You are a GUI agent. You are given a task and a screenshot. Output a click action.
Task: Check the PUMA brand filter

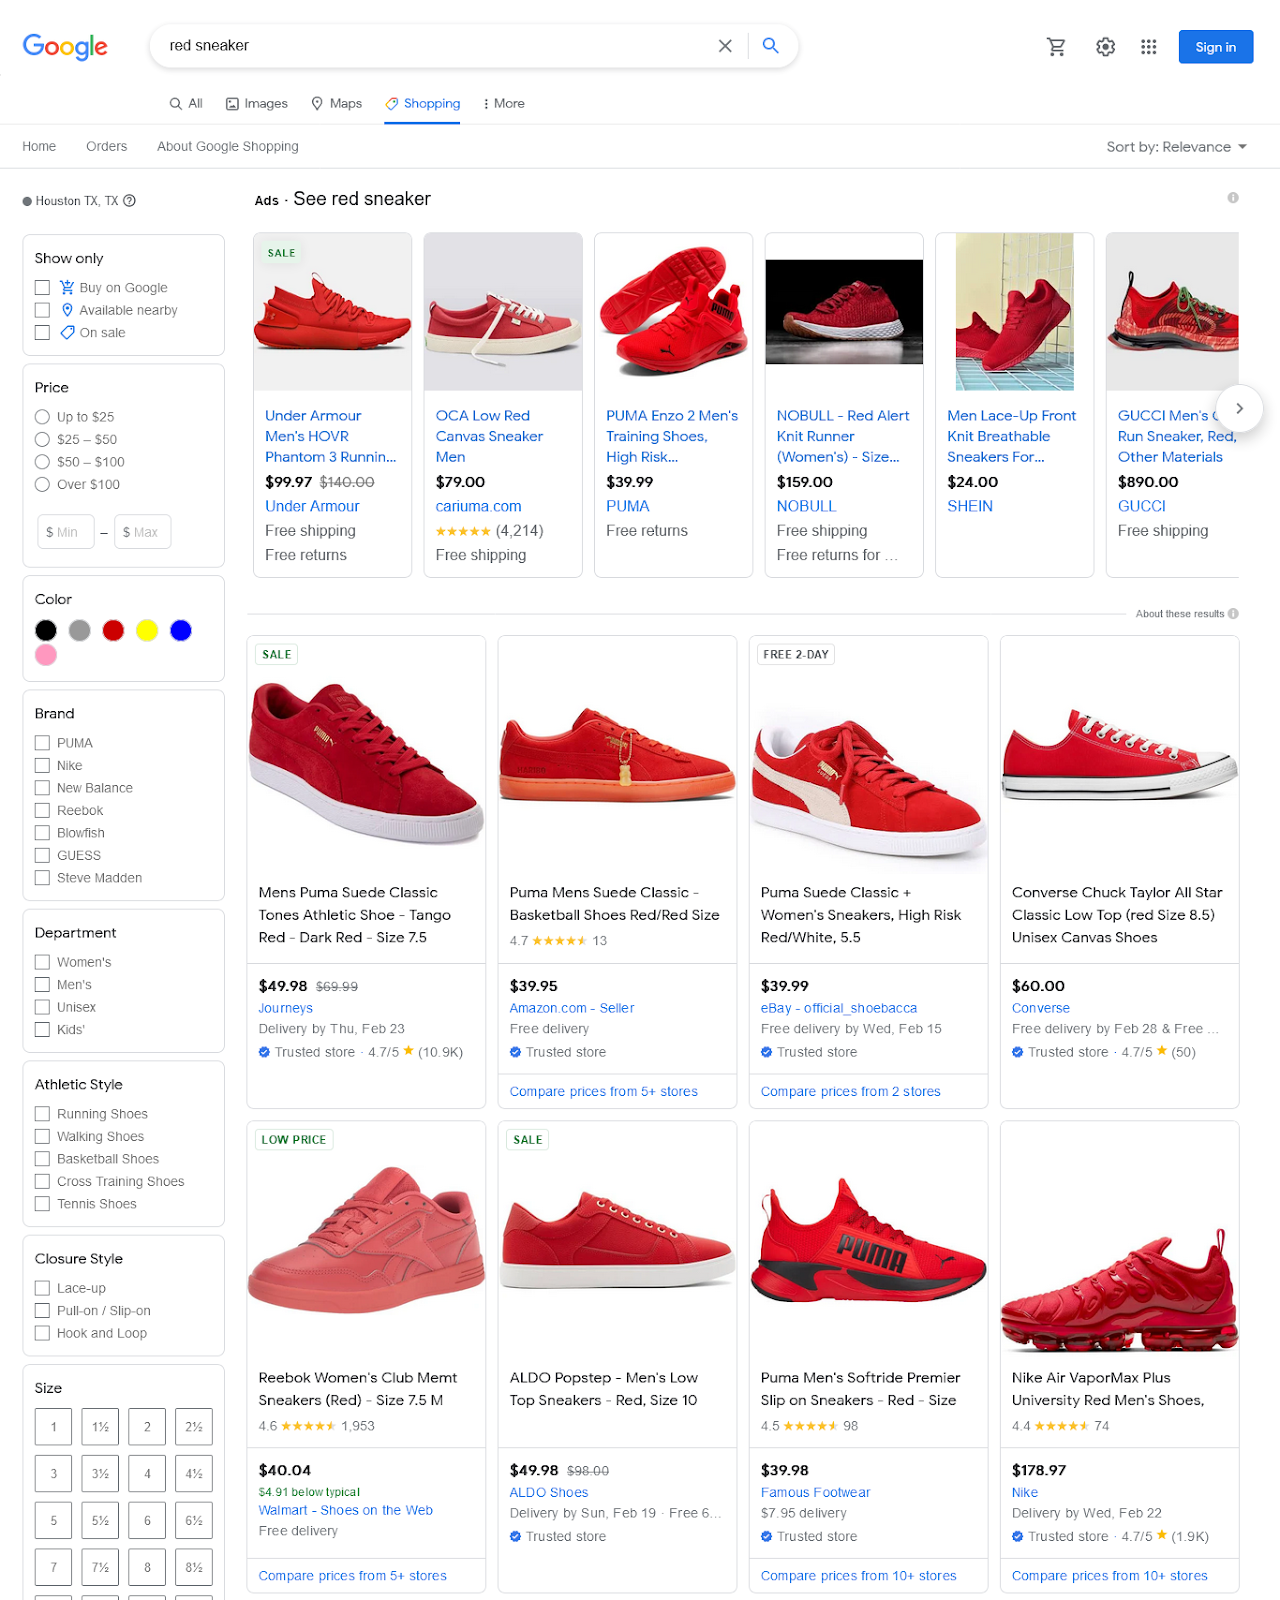[42, 743]
